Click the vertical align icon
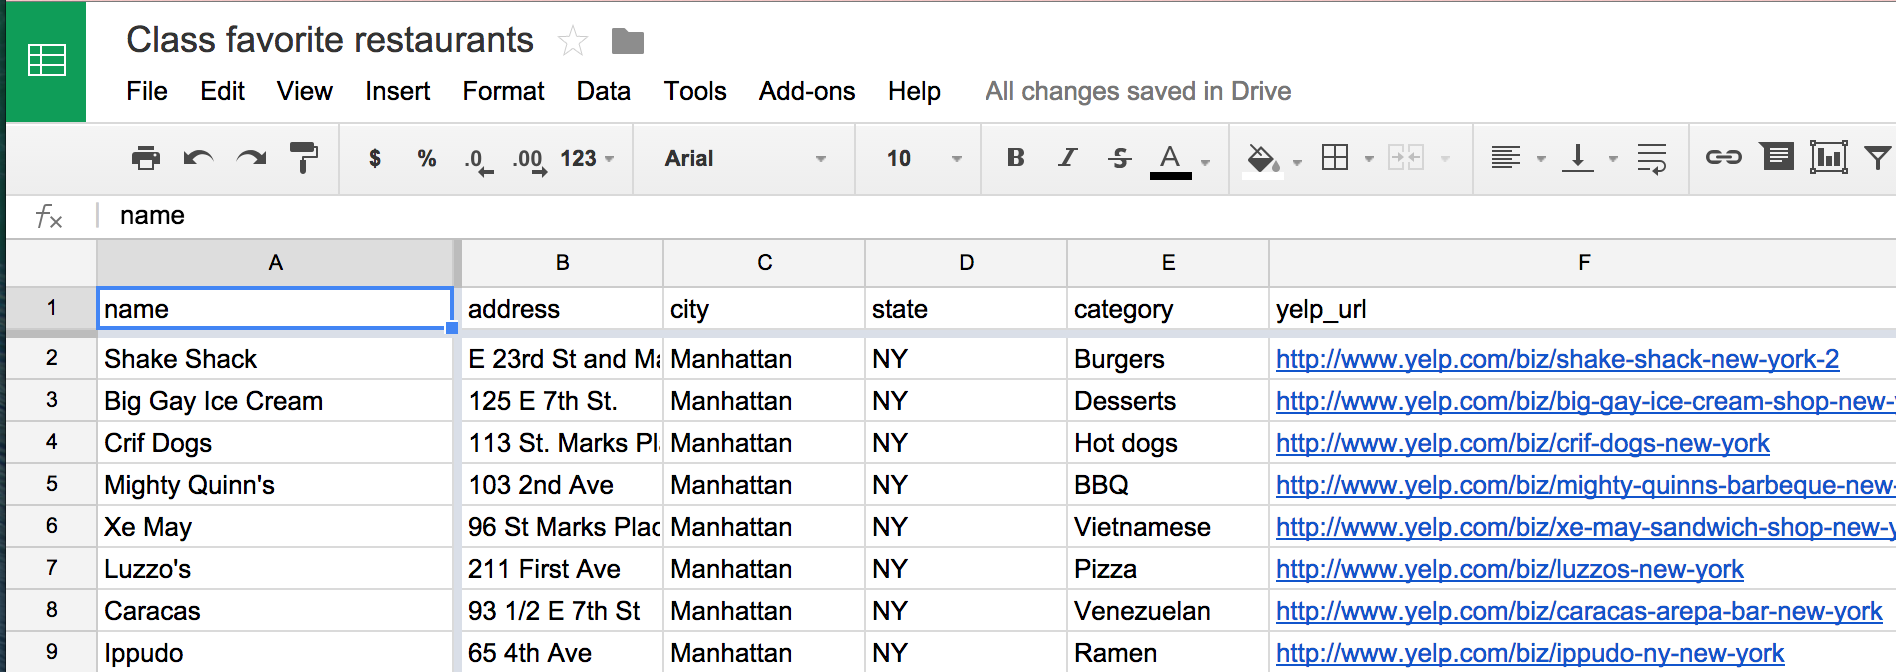Image resolution: width=1896 pixels, height=672 pixels. coord(1577,157)
